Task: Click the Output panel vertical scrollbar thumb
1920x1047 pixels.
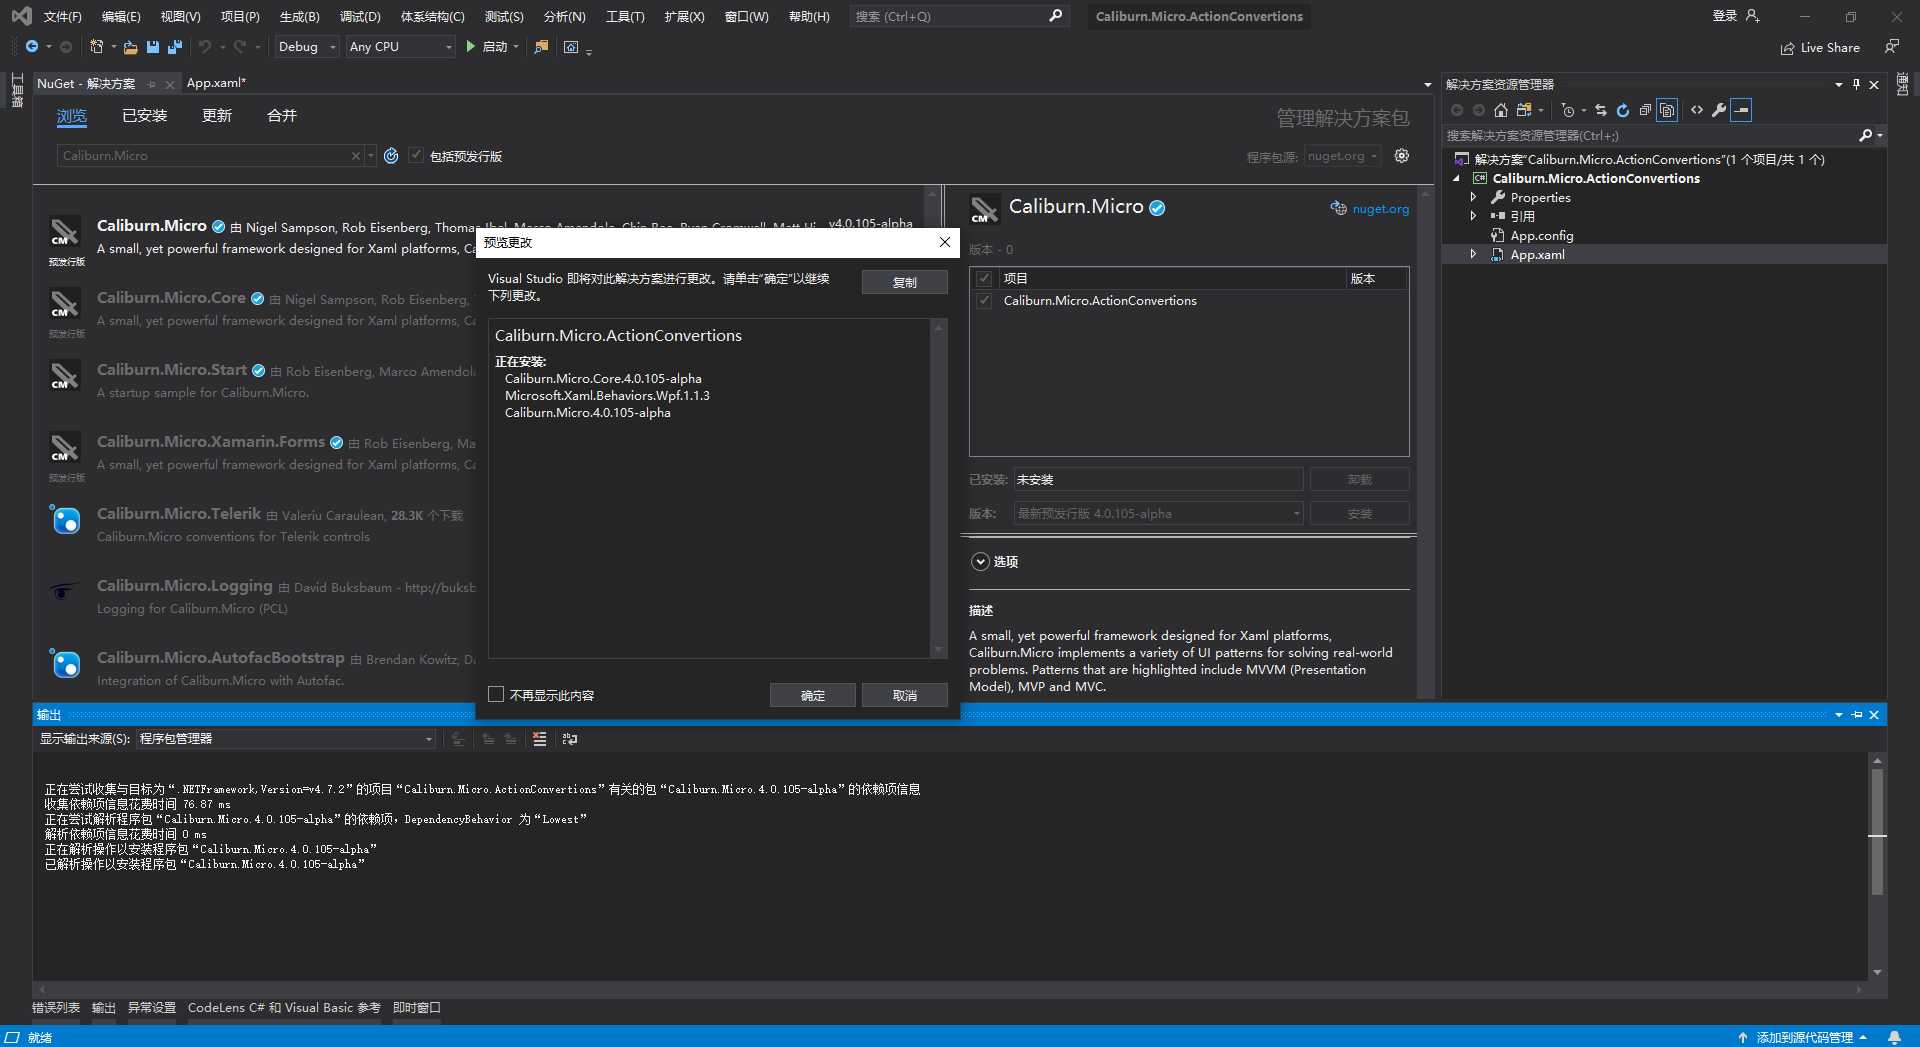Action: pos(1877,832)
